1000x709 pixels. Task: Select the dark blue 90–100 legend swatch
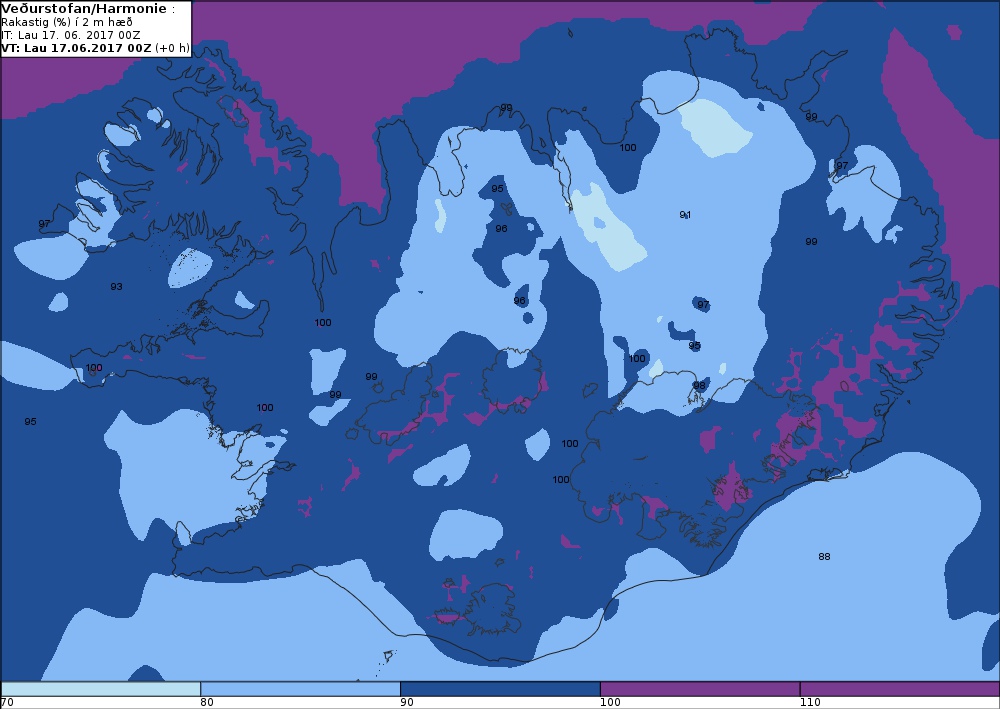coord(500,689)
